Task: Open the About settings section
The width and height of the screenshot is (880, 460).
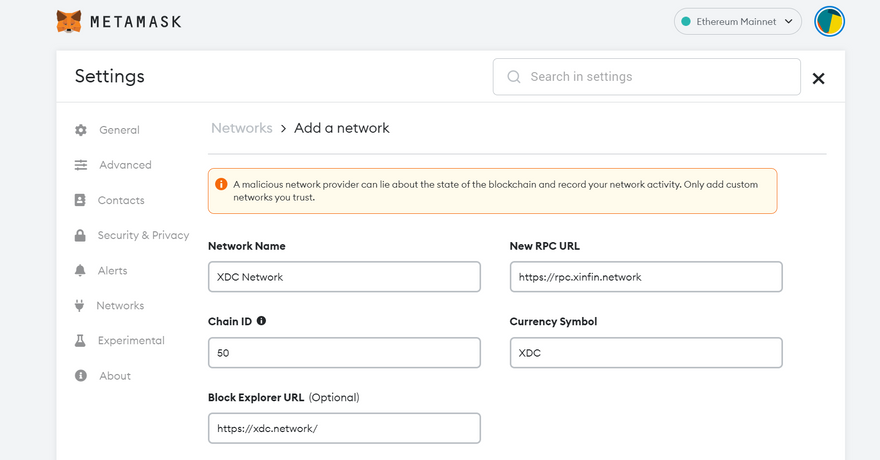Action: coord(115,376)
